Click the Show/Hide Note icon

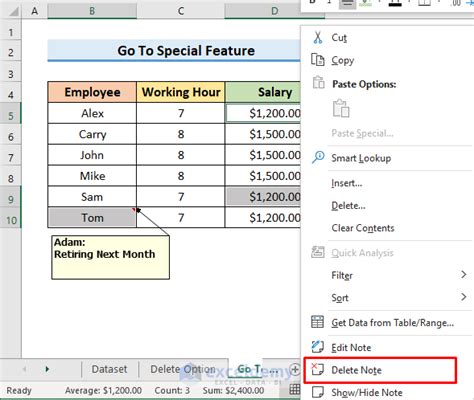click(317, 392)
